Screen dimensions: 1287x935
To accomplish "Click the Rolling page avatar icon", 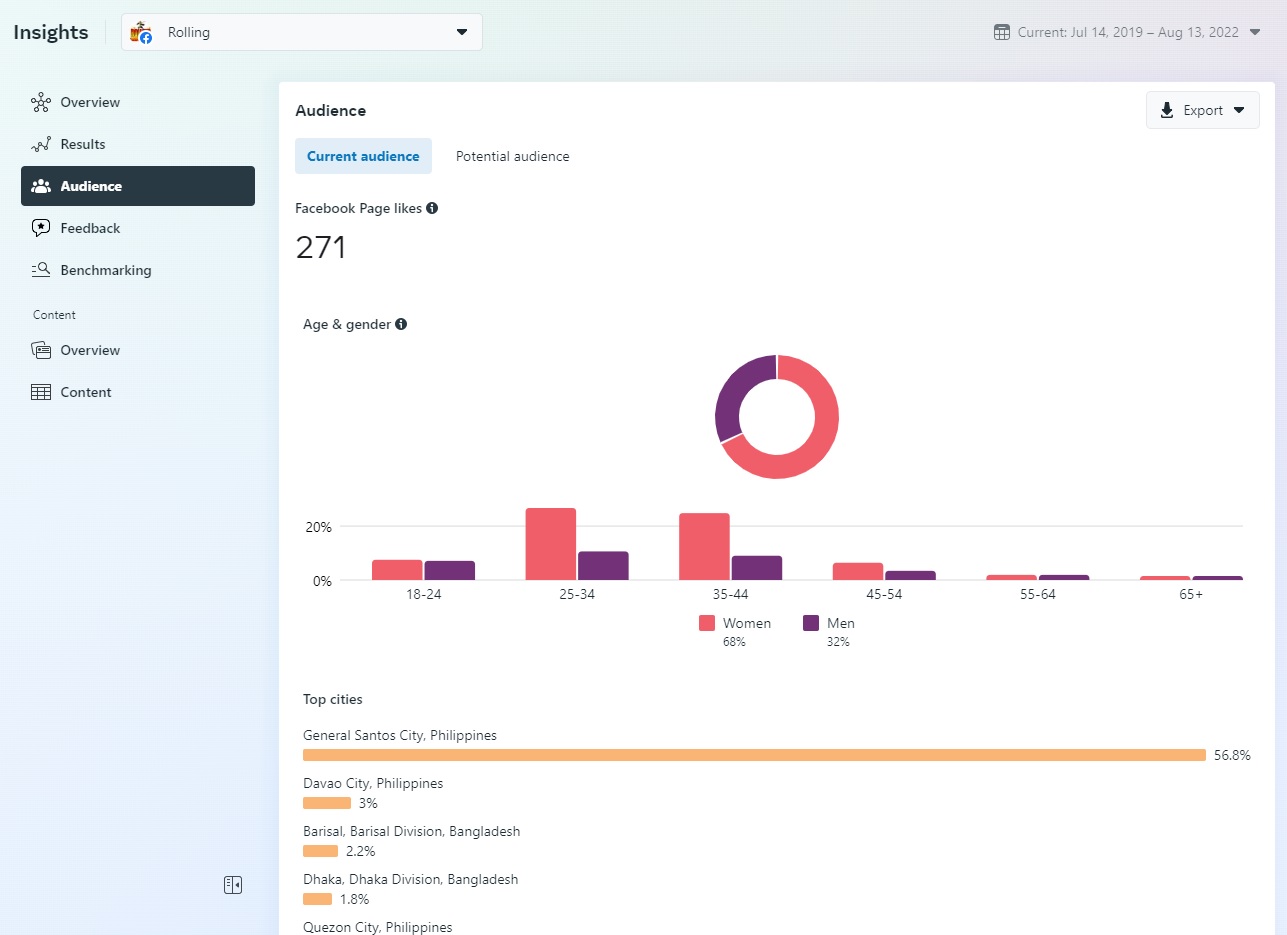I will [142, 32].
